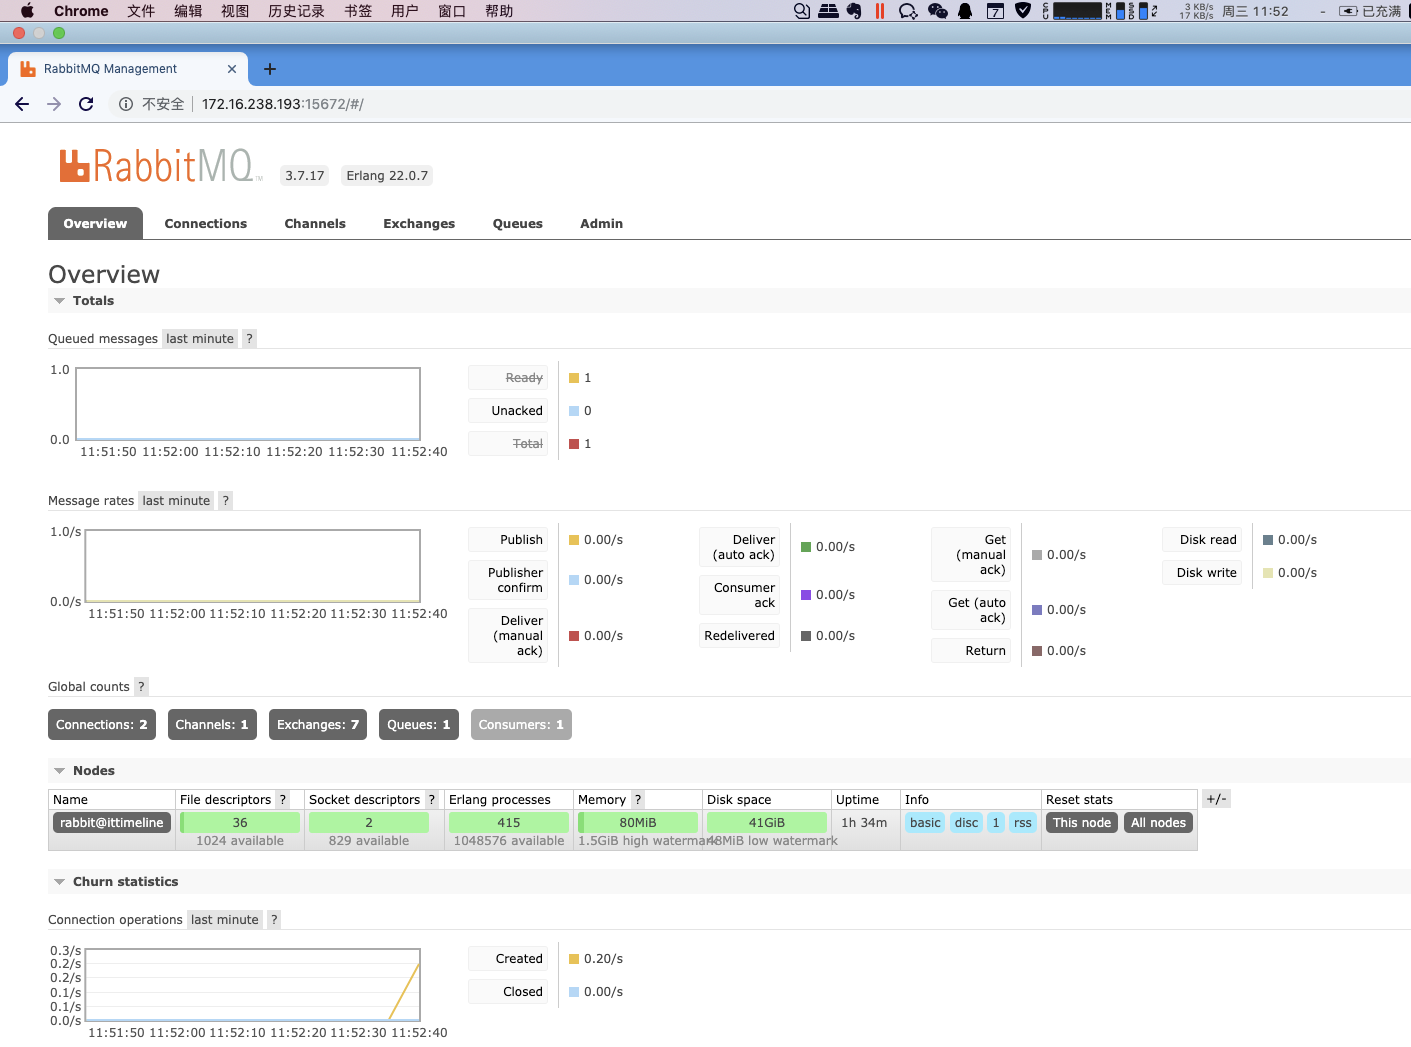Toggle the Ready series in queued messages chart
Image resolution: width=1411 pixels, height=1047 pixels.
[x=508, y=378]
